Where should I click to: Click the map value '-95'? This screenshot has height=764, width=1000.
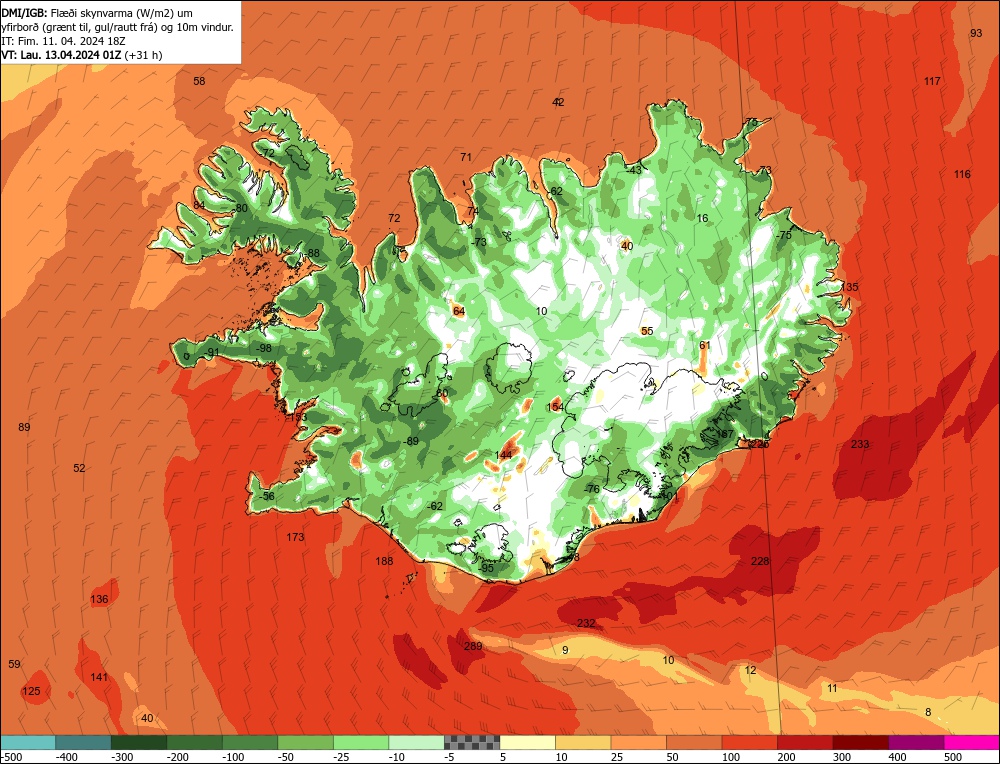[485, 568]
